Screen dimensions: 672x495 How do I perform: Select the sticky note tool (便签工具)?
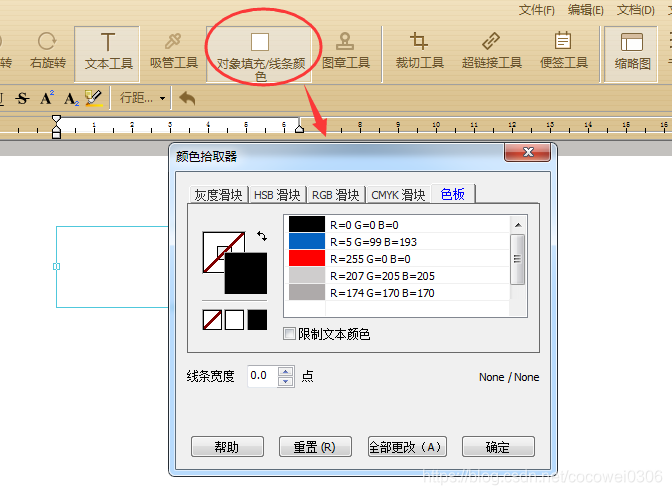point(563,51)
